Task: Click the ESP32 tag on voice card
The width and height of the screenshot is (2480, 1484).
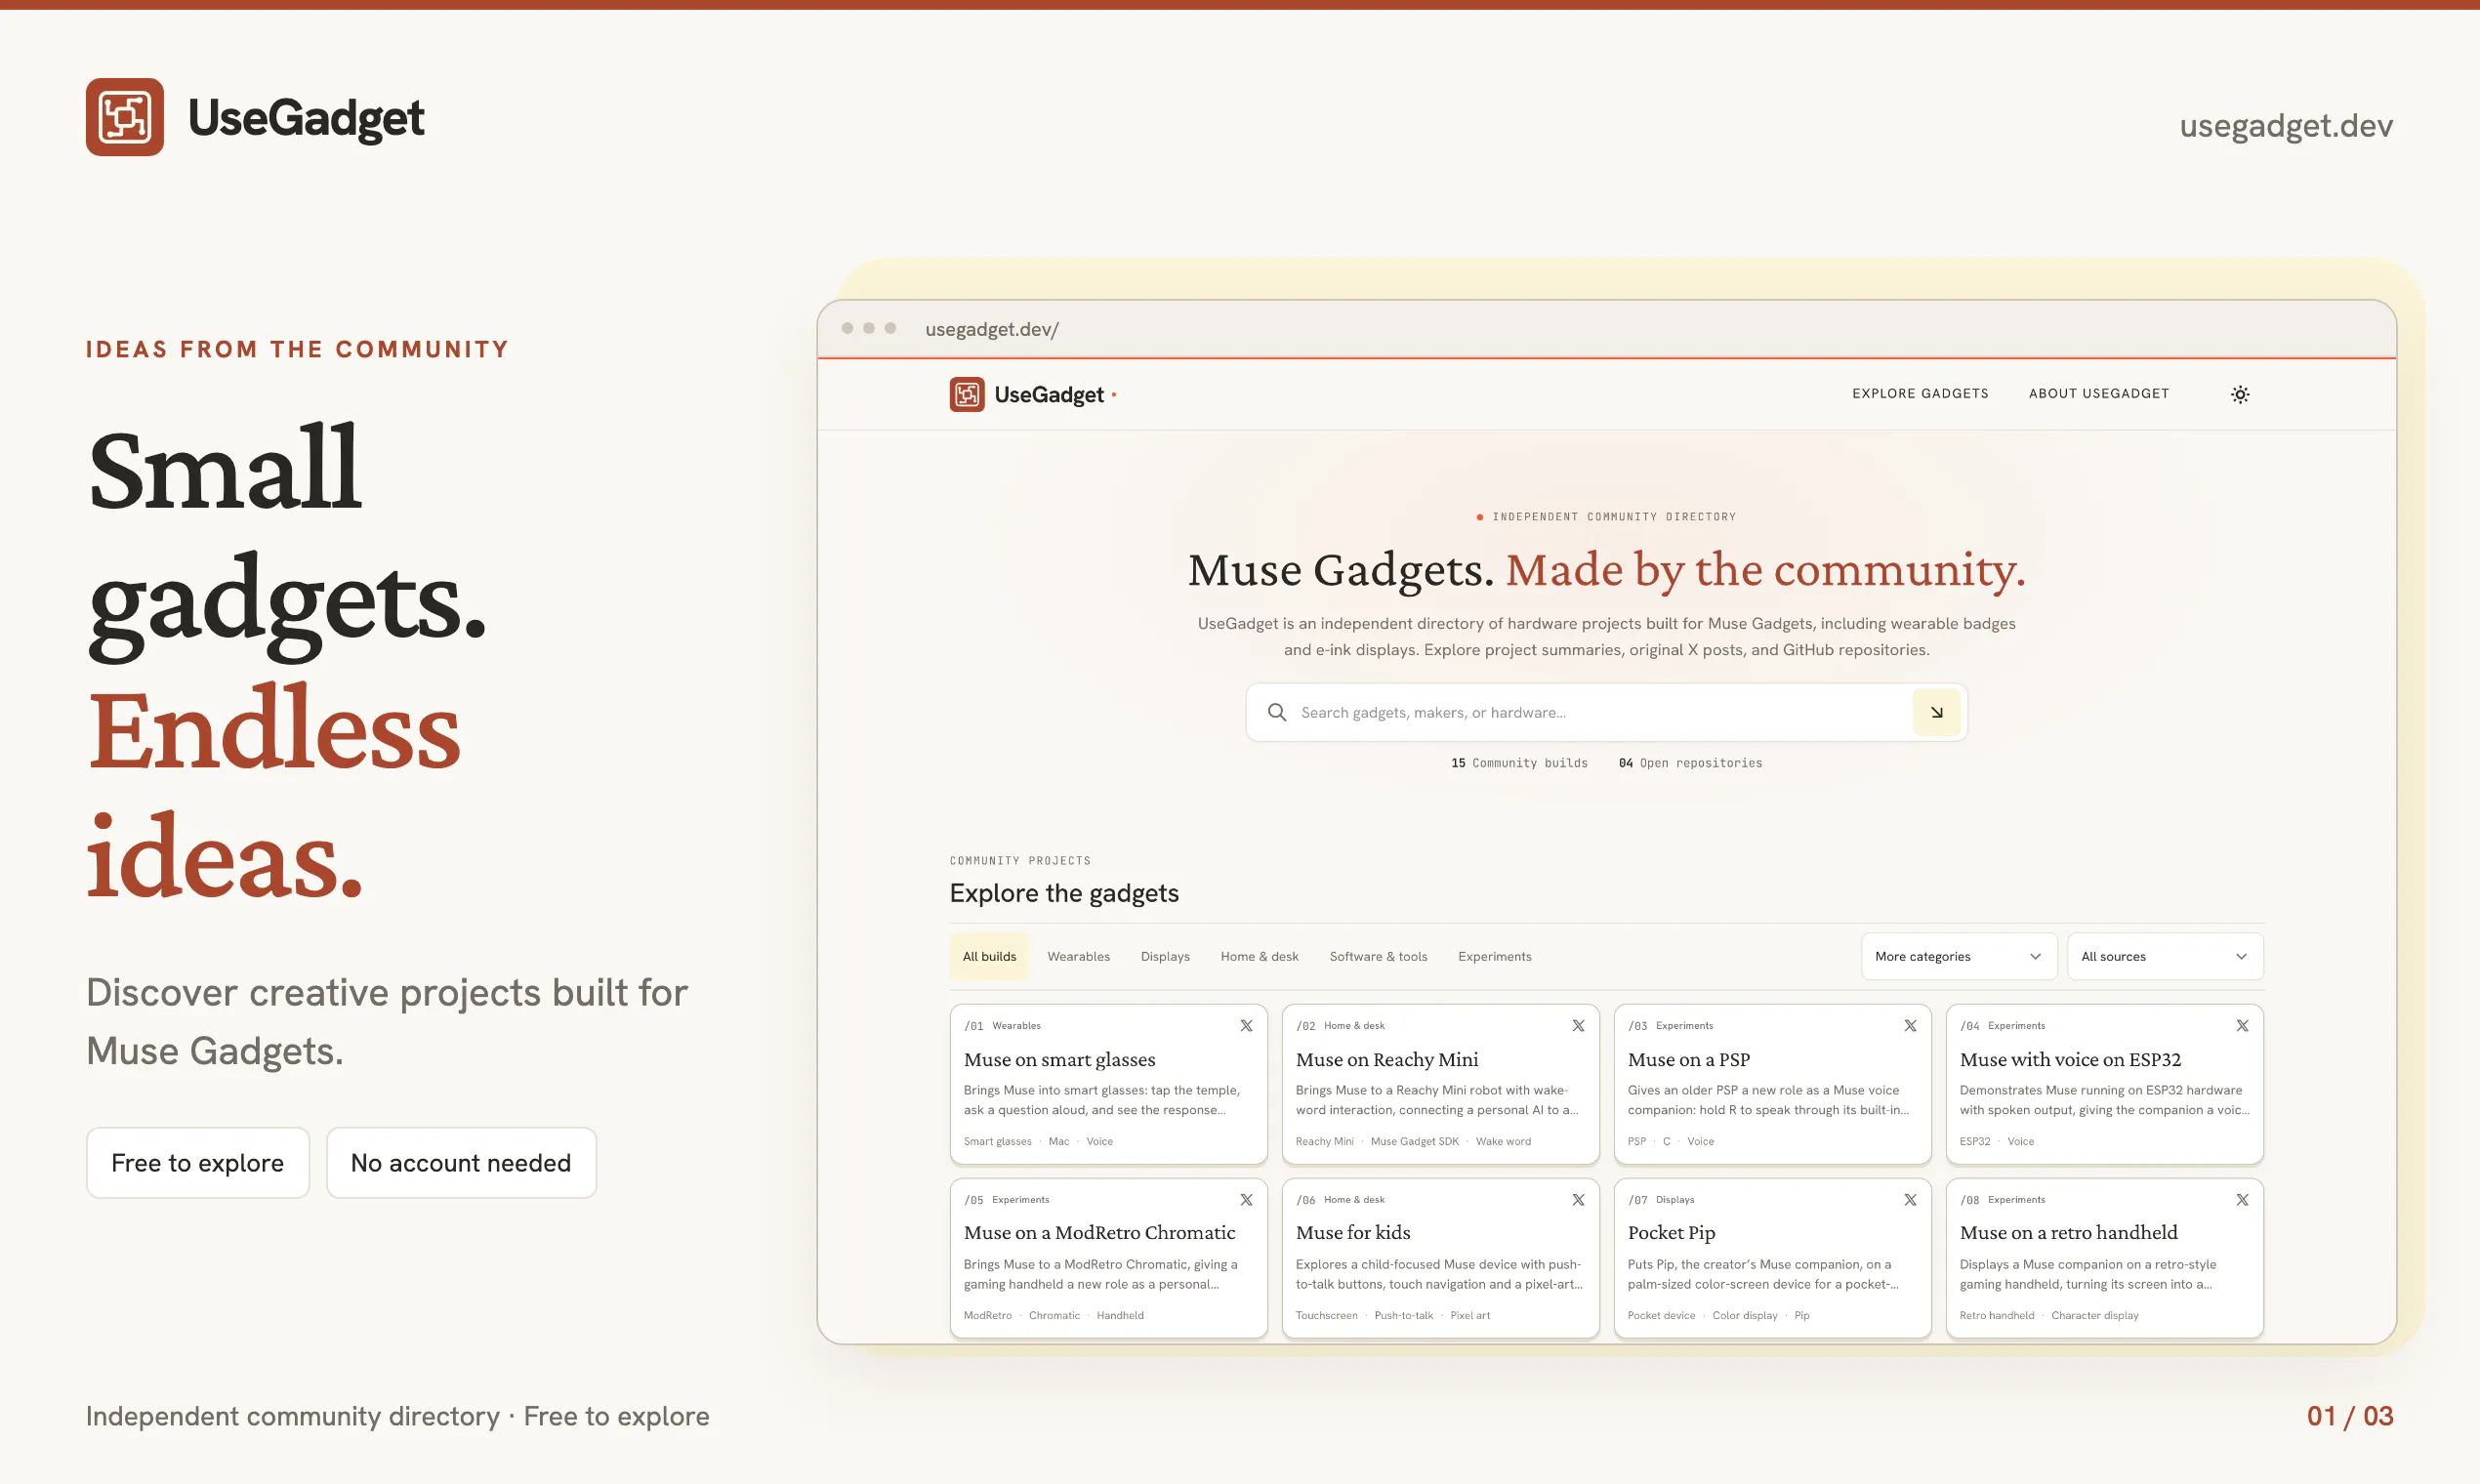Action: [1974, 1142]
